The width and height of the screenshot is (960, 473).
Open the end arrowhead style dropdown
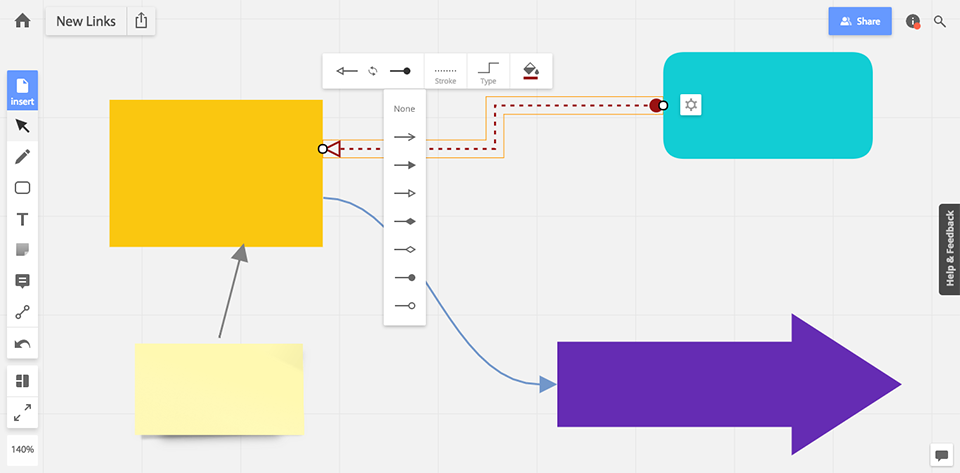[400, 71]
